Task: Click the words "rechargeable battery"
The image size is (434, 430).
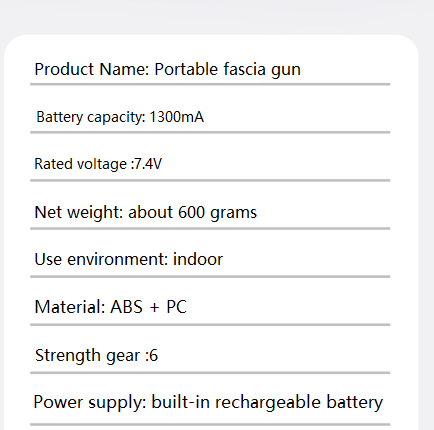Action: (x=299, y=402)
